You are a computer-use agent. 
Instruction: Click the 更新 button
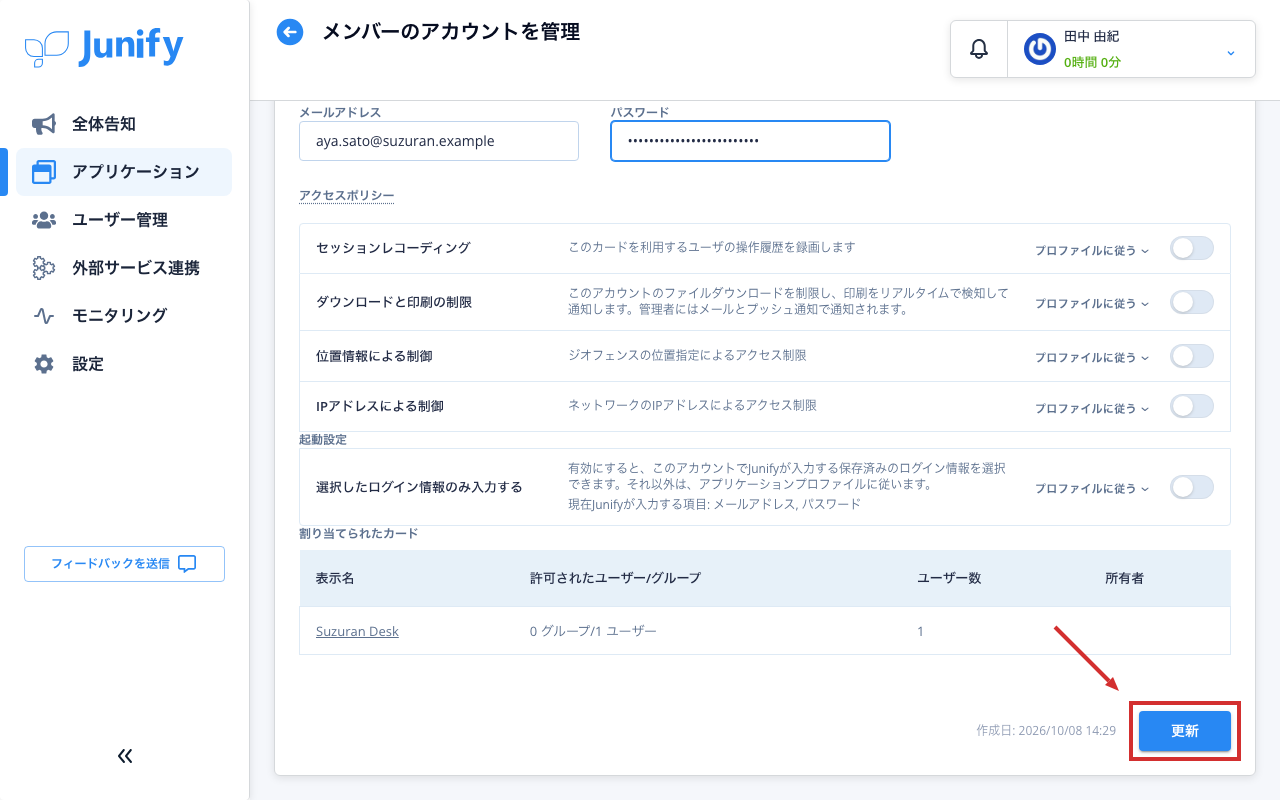1185,731
